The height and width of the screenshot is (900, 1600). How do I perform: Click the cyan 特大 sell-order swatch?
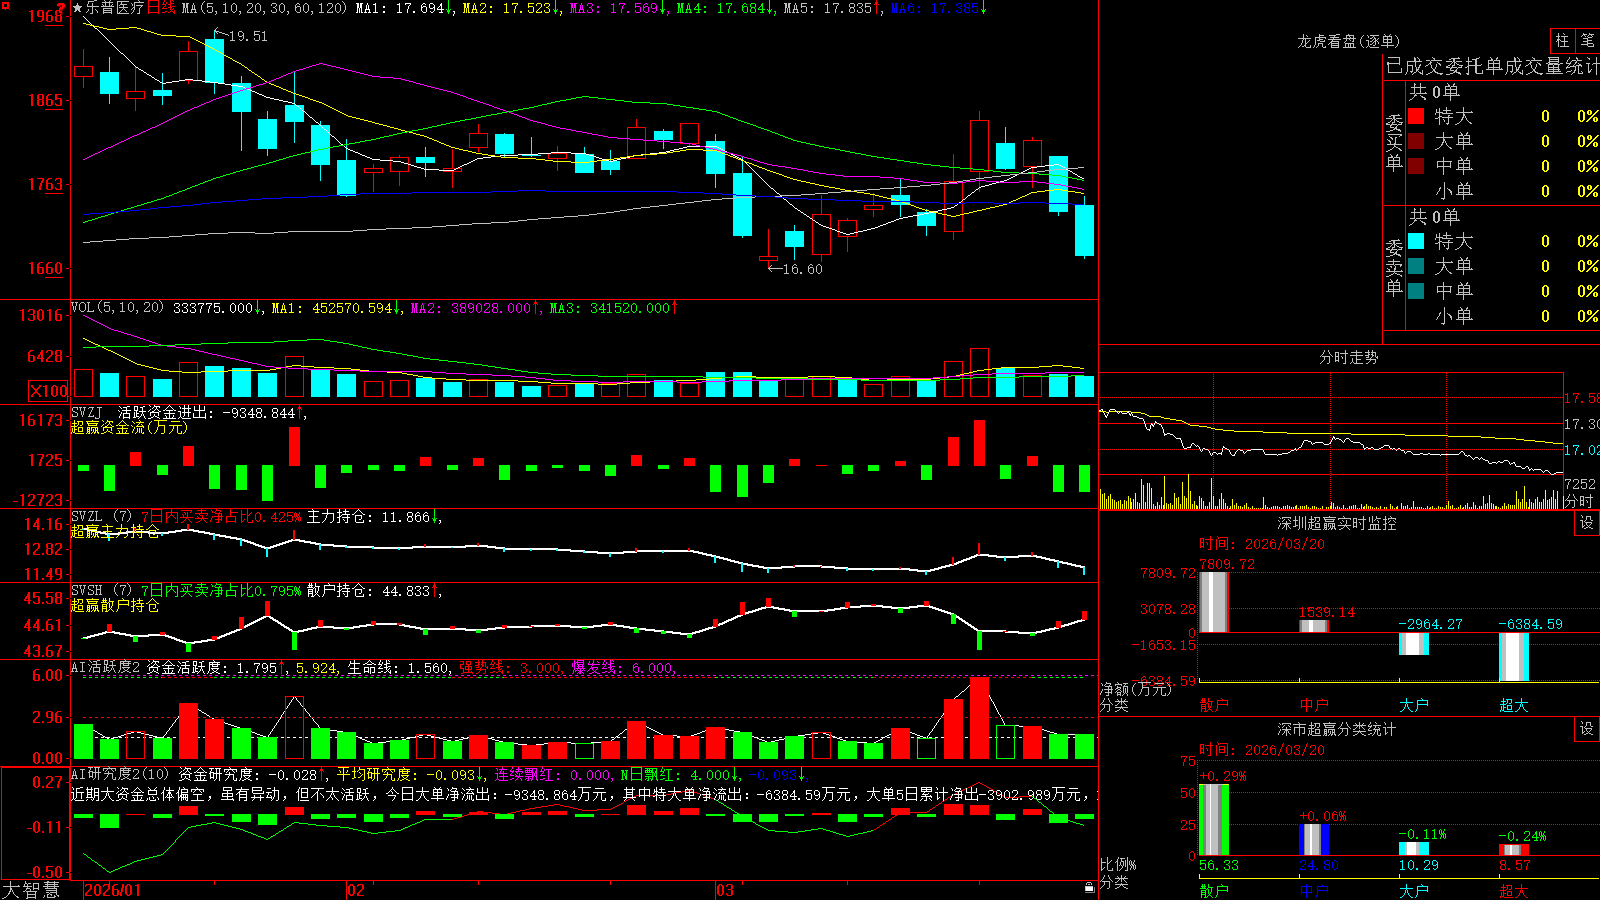(1416, 241)
